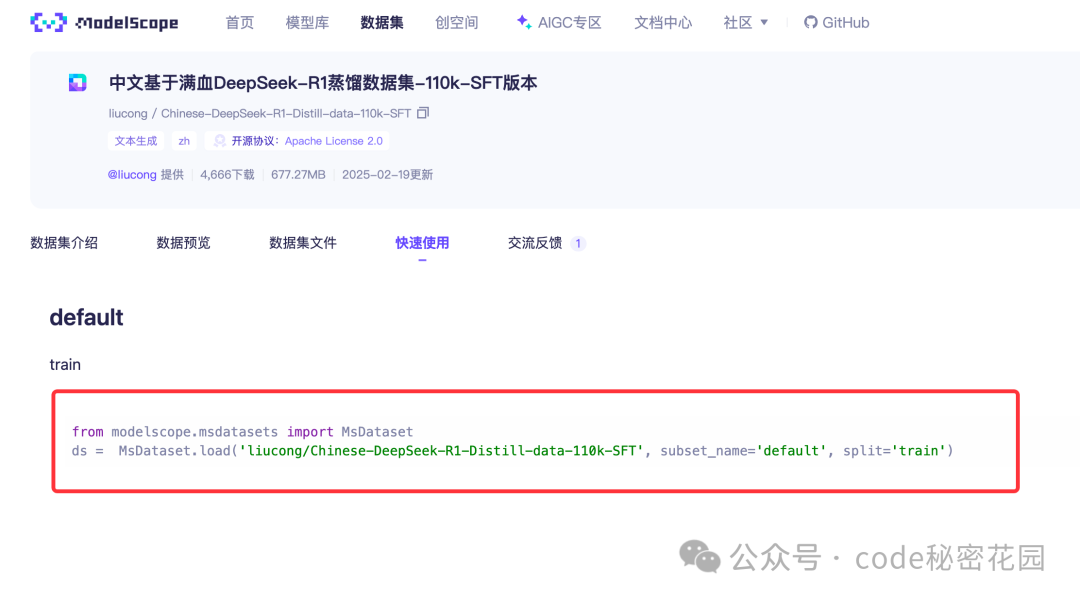The height and width of the screenshot is (601, 1080).
Task: Click the train split label
Action: tap(65, 365)
